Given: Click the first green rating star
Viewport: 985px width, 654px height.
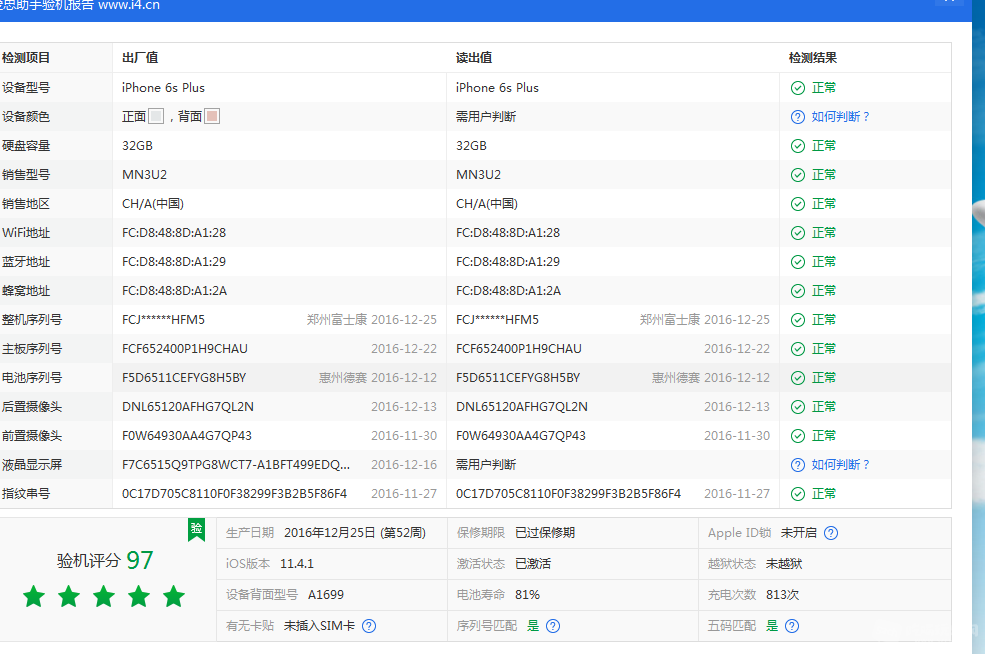Looking at the screenshot, I should click(x=34, y=596).
